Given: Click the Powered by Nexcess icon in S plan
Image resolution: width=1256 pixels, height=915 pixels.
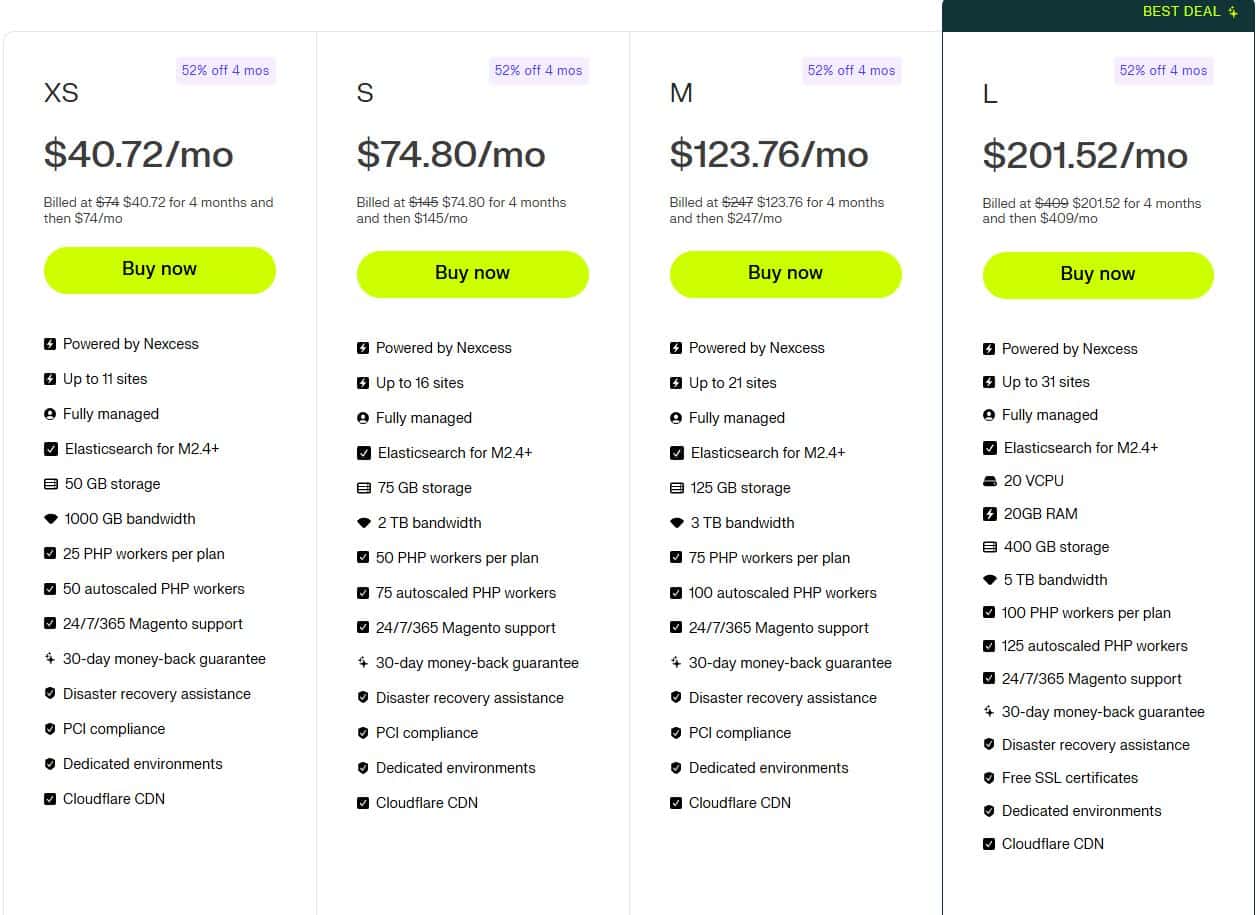Looking at the screenshot, I should pyautogui.click(x=363, y=348).
